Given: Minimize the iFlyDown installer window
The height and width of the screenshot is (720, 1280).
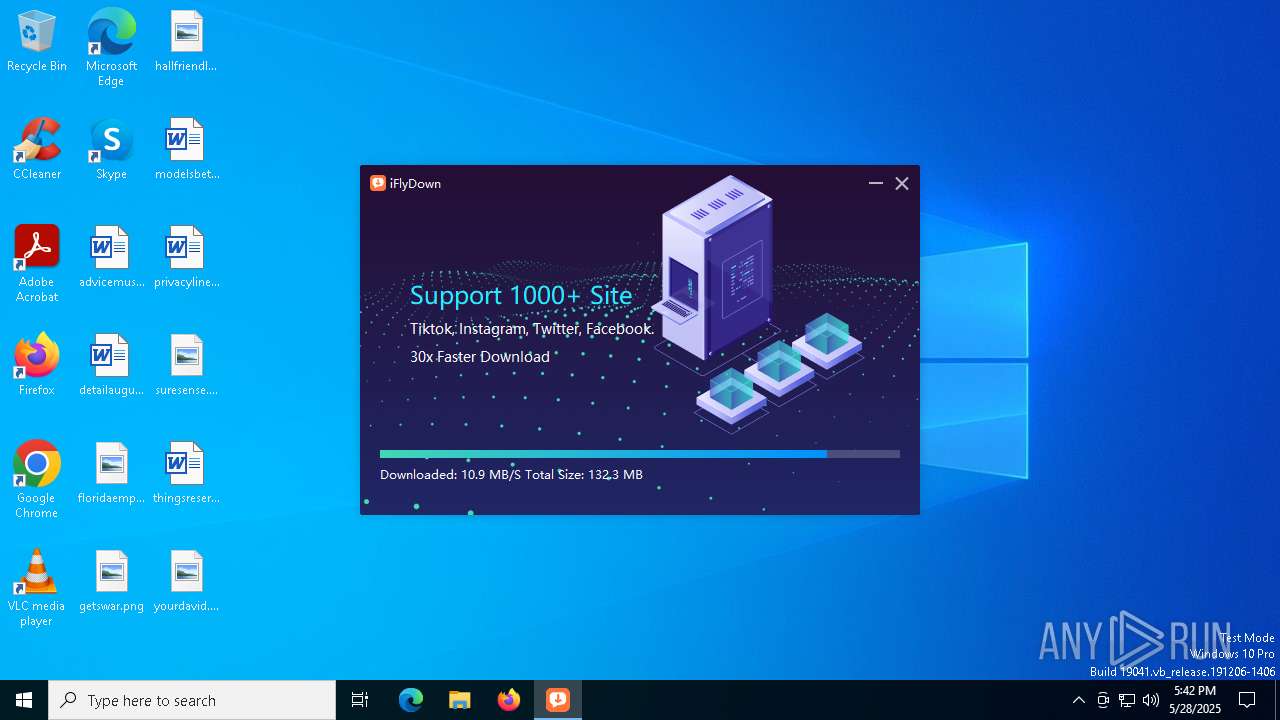Looking at the screenshot, I should (x=876, y=183).
